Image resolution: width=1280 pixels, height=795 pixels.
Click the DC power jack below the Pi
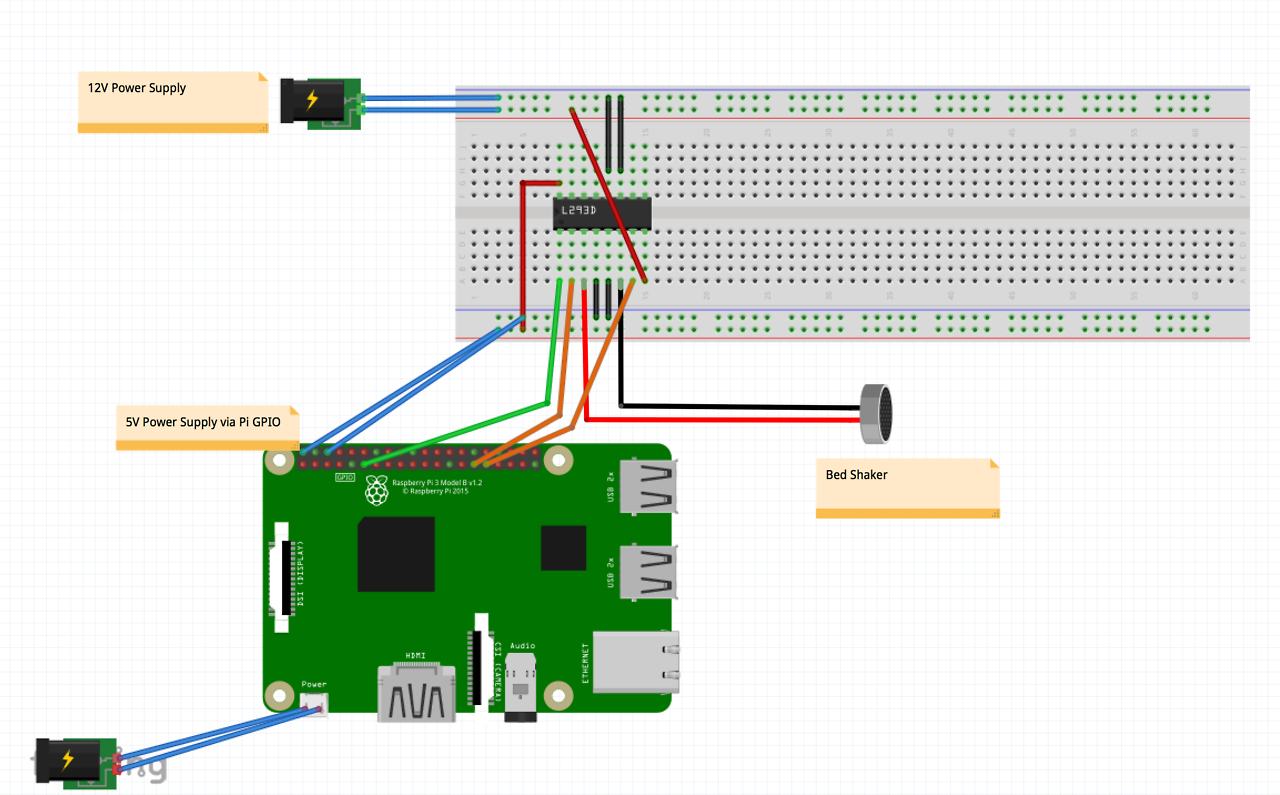pyautogui.click(x=77, y=763)
